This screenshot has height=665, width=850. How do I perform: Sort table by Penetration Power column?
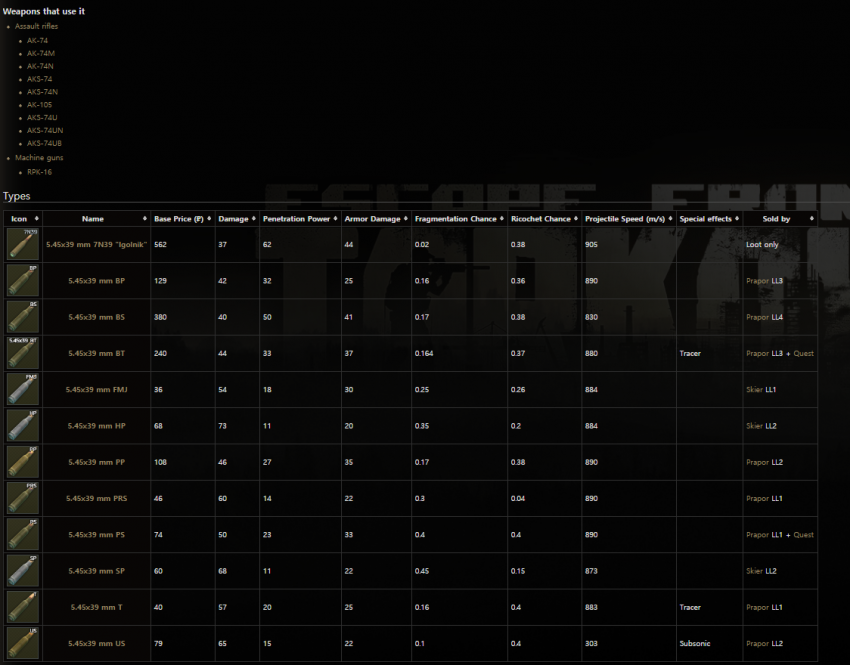[299, 218]
